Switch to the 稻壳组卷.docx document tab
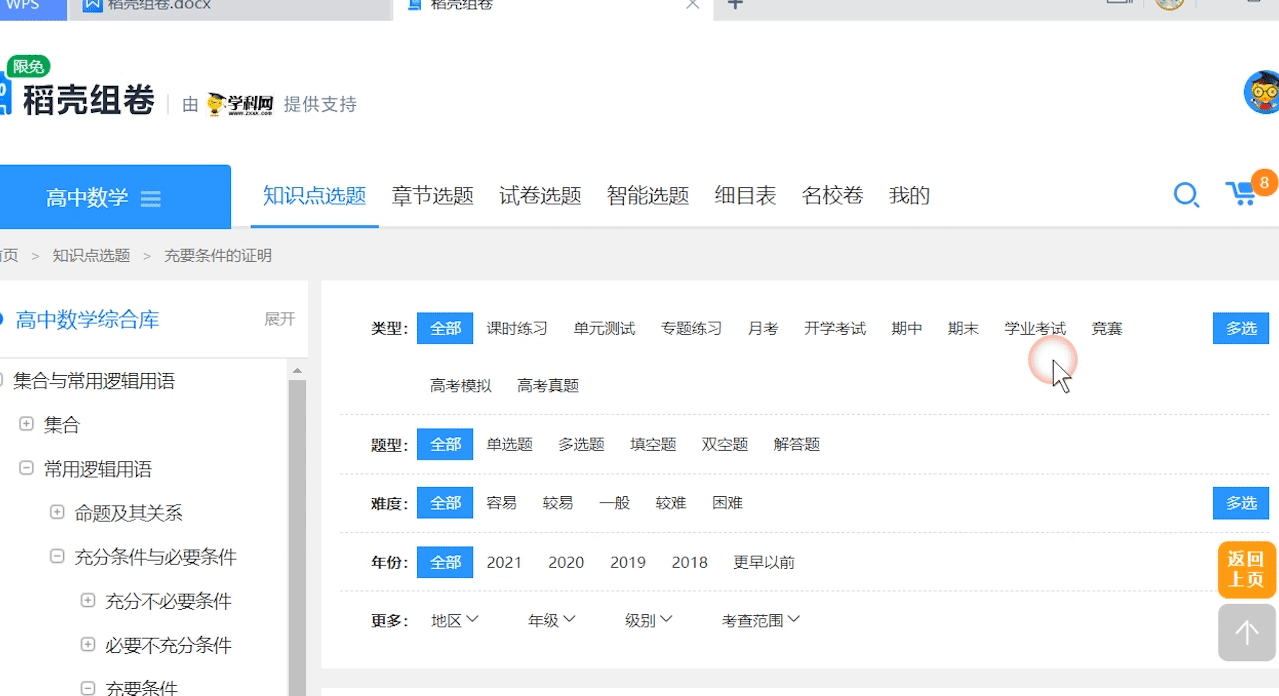 click(x=229, y=5)
